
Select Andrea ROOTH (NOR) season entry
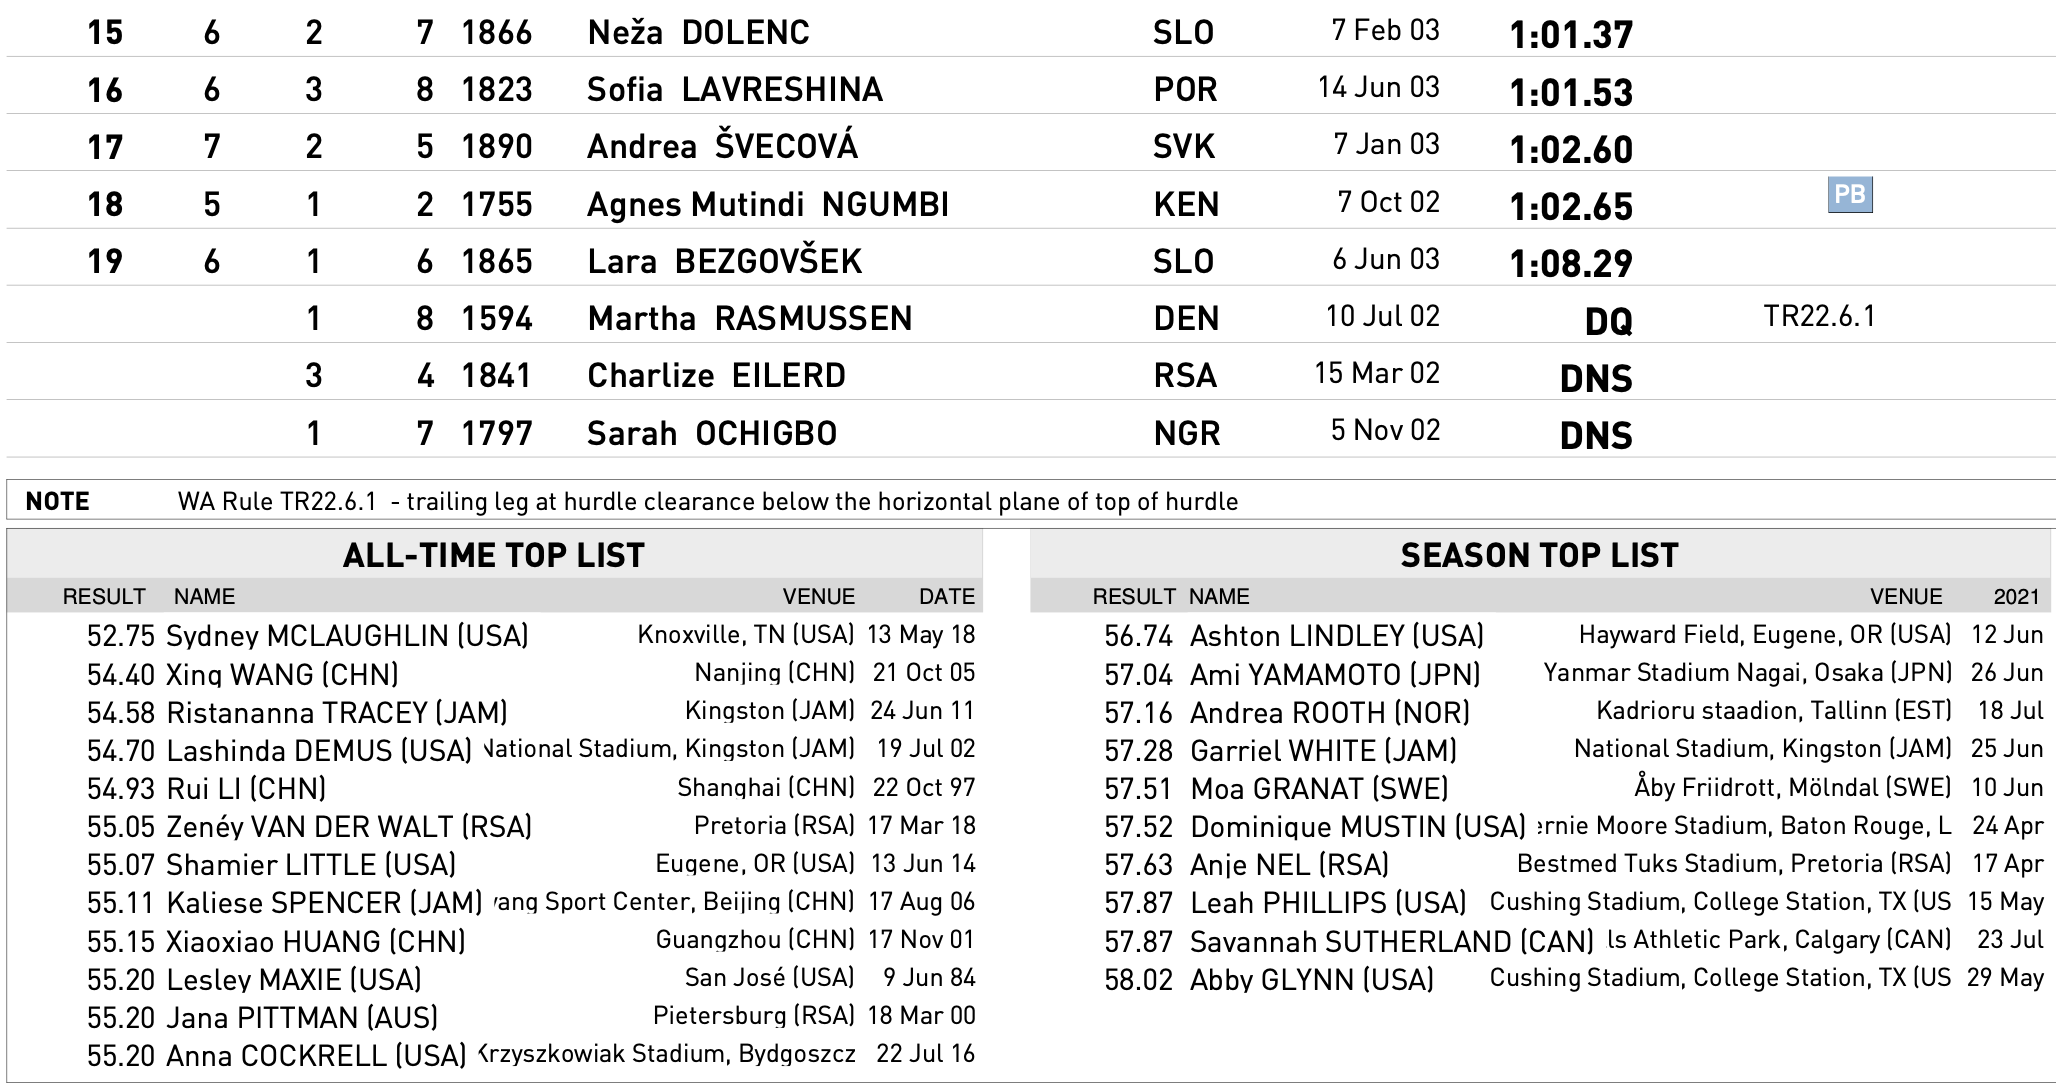pyautogui.click(x=1329, y=713)
